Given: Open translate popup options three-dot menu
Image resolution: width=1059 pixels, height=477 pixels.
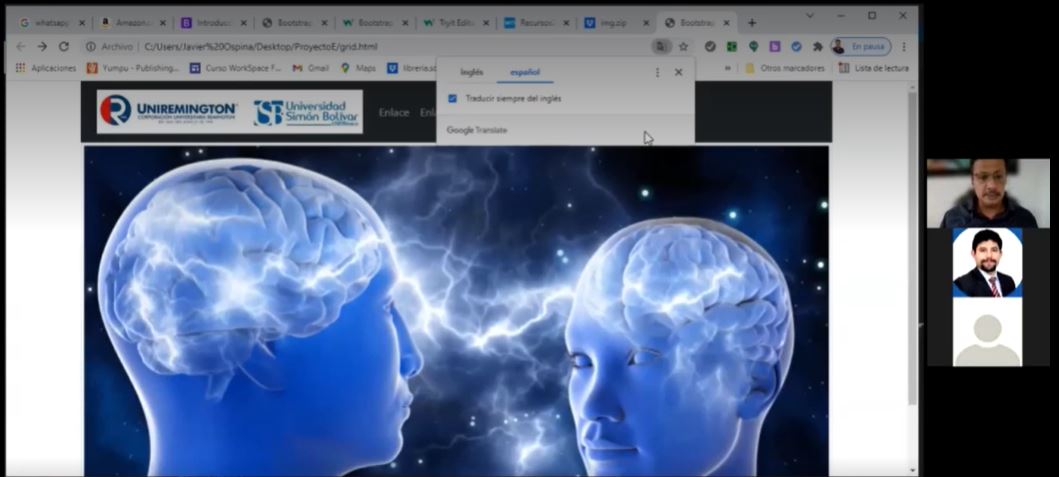Looking at the screenshot, I should (x=657, y=72).
